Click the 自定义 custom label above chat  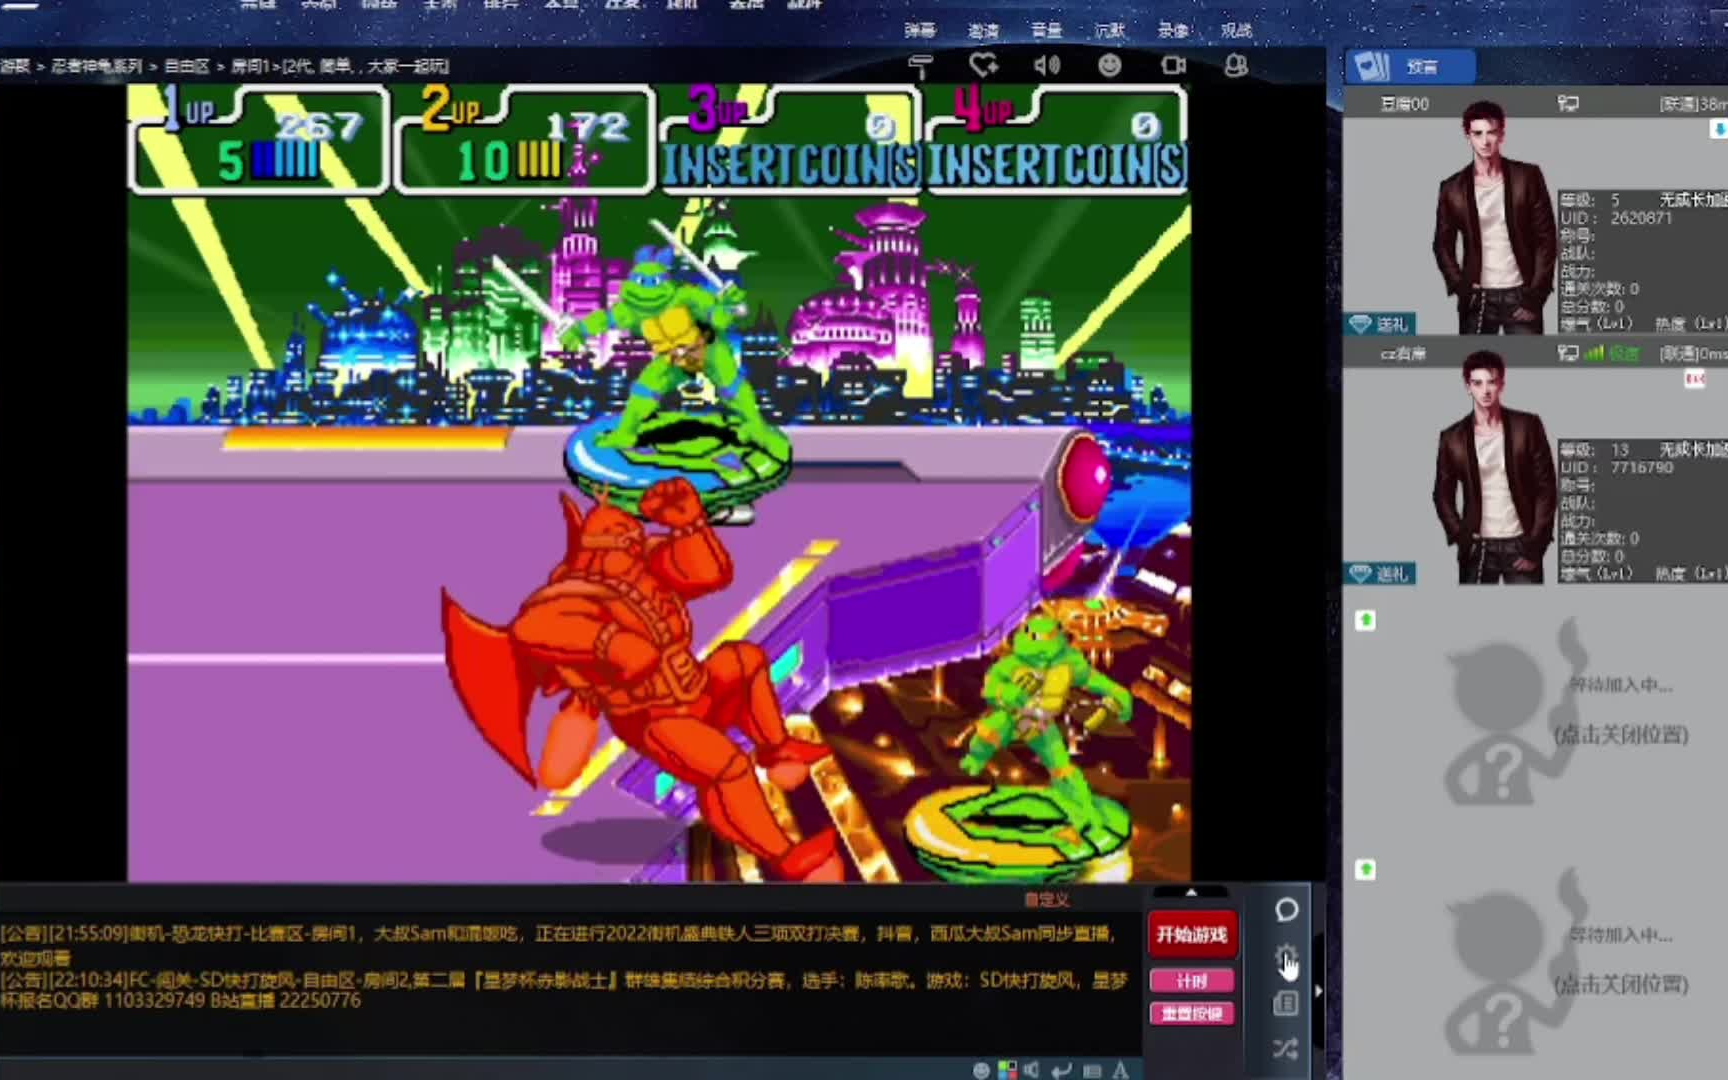(x=1047, y=899)
